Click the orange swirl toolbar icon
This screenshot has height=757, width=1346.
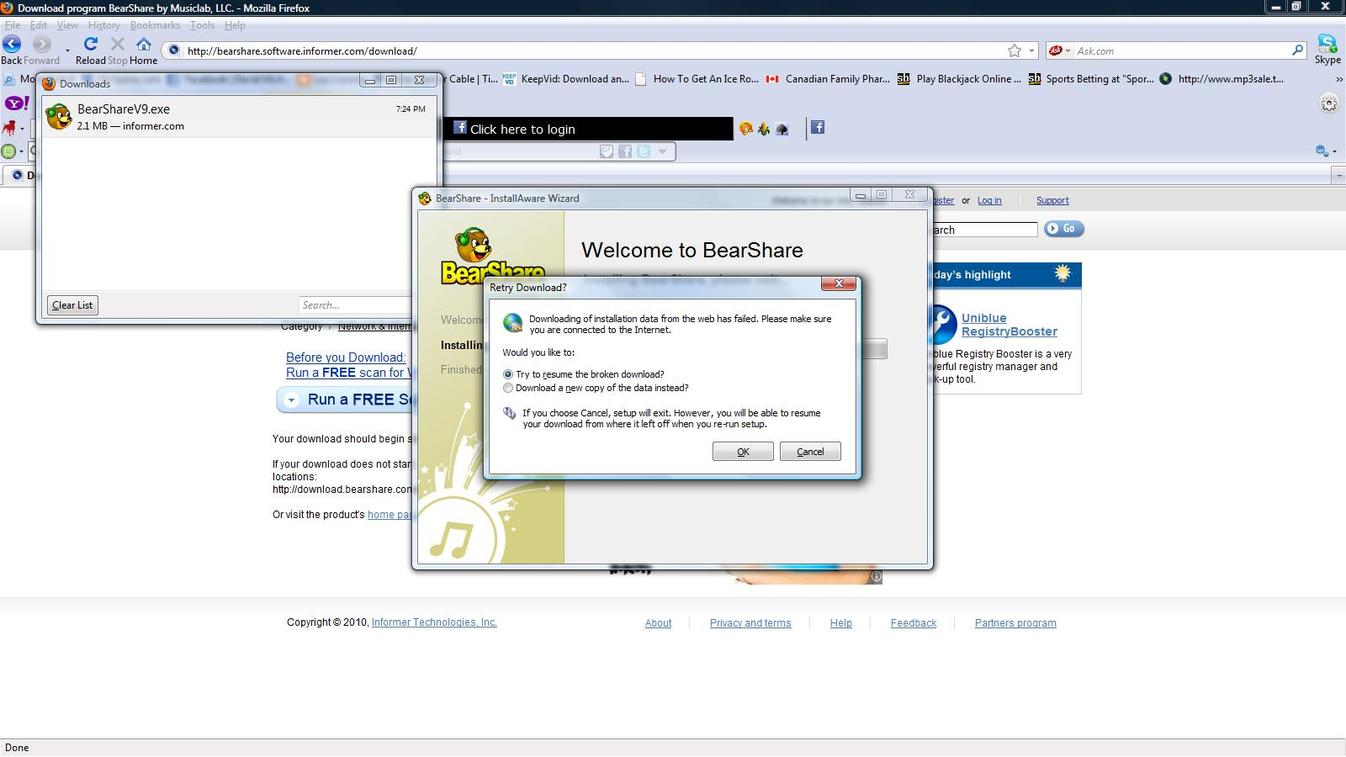746,128
